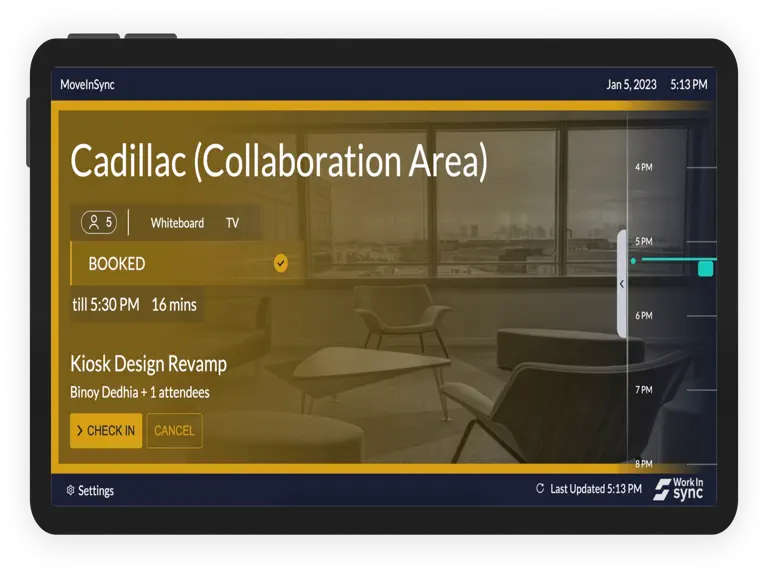Click the '4 PM' timeline label
This screenshot has height=576, width=768.
(644, 167)
